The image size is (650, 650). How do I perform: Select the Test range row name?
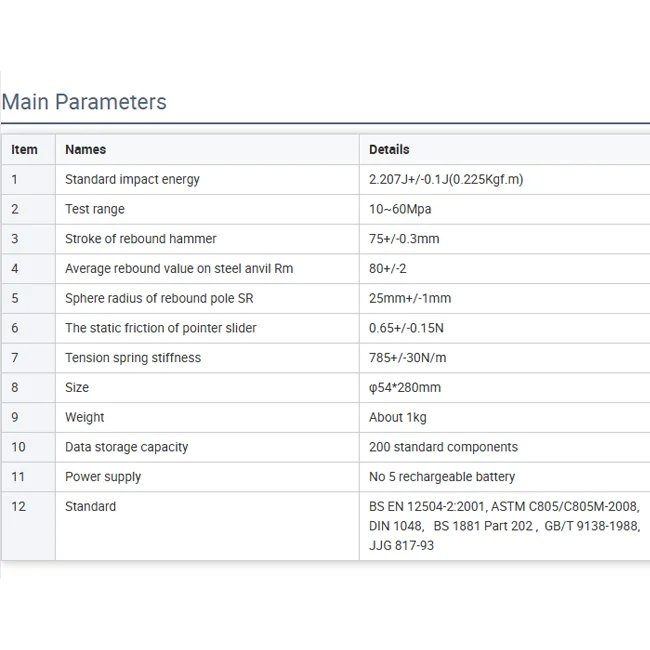click(x=95, y=210)
